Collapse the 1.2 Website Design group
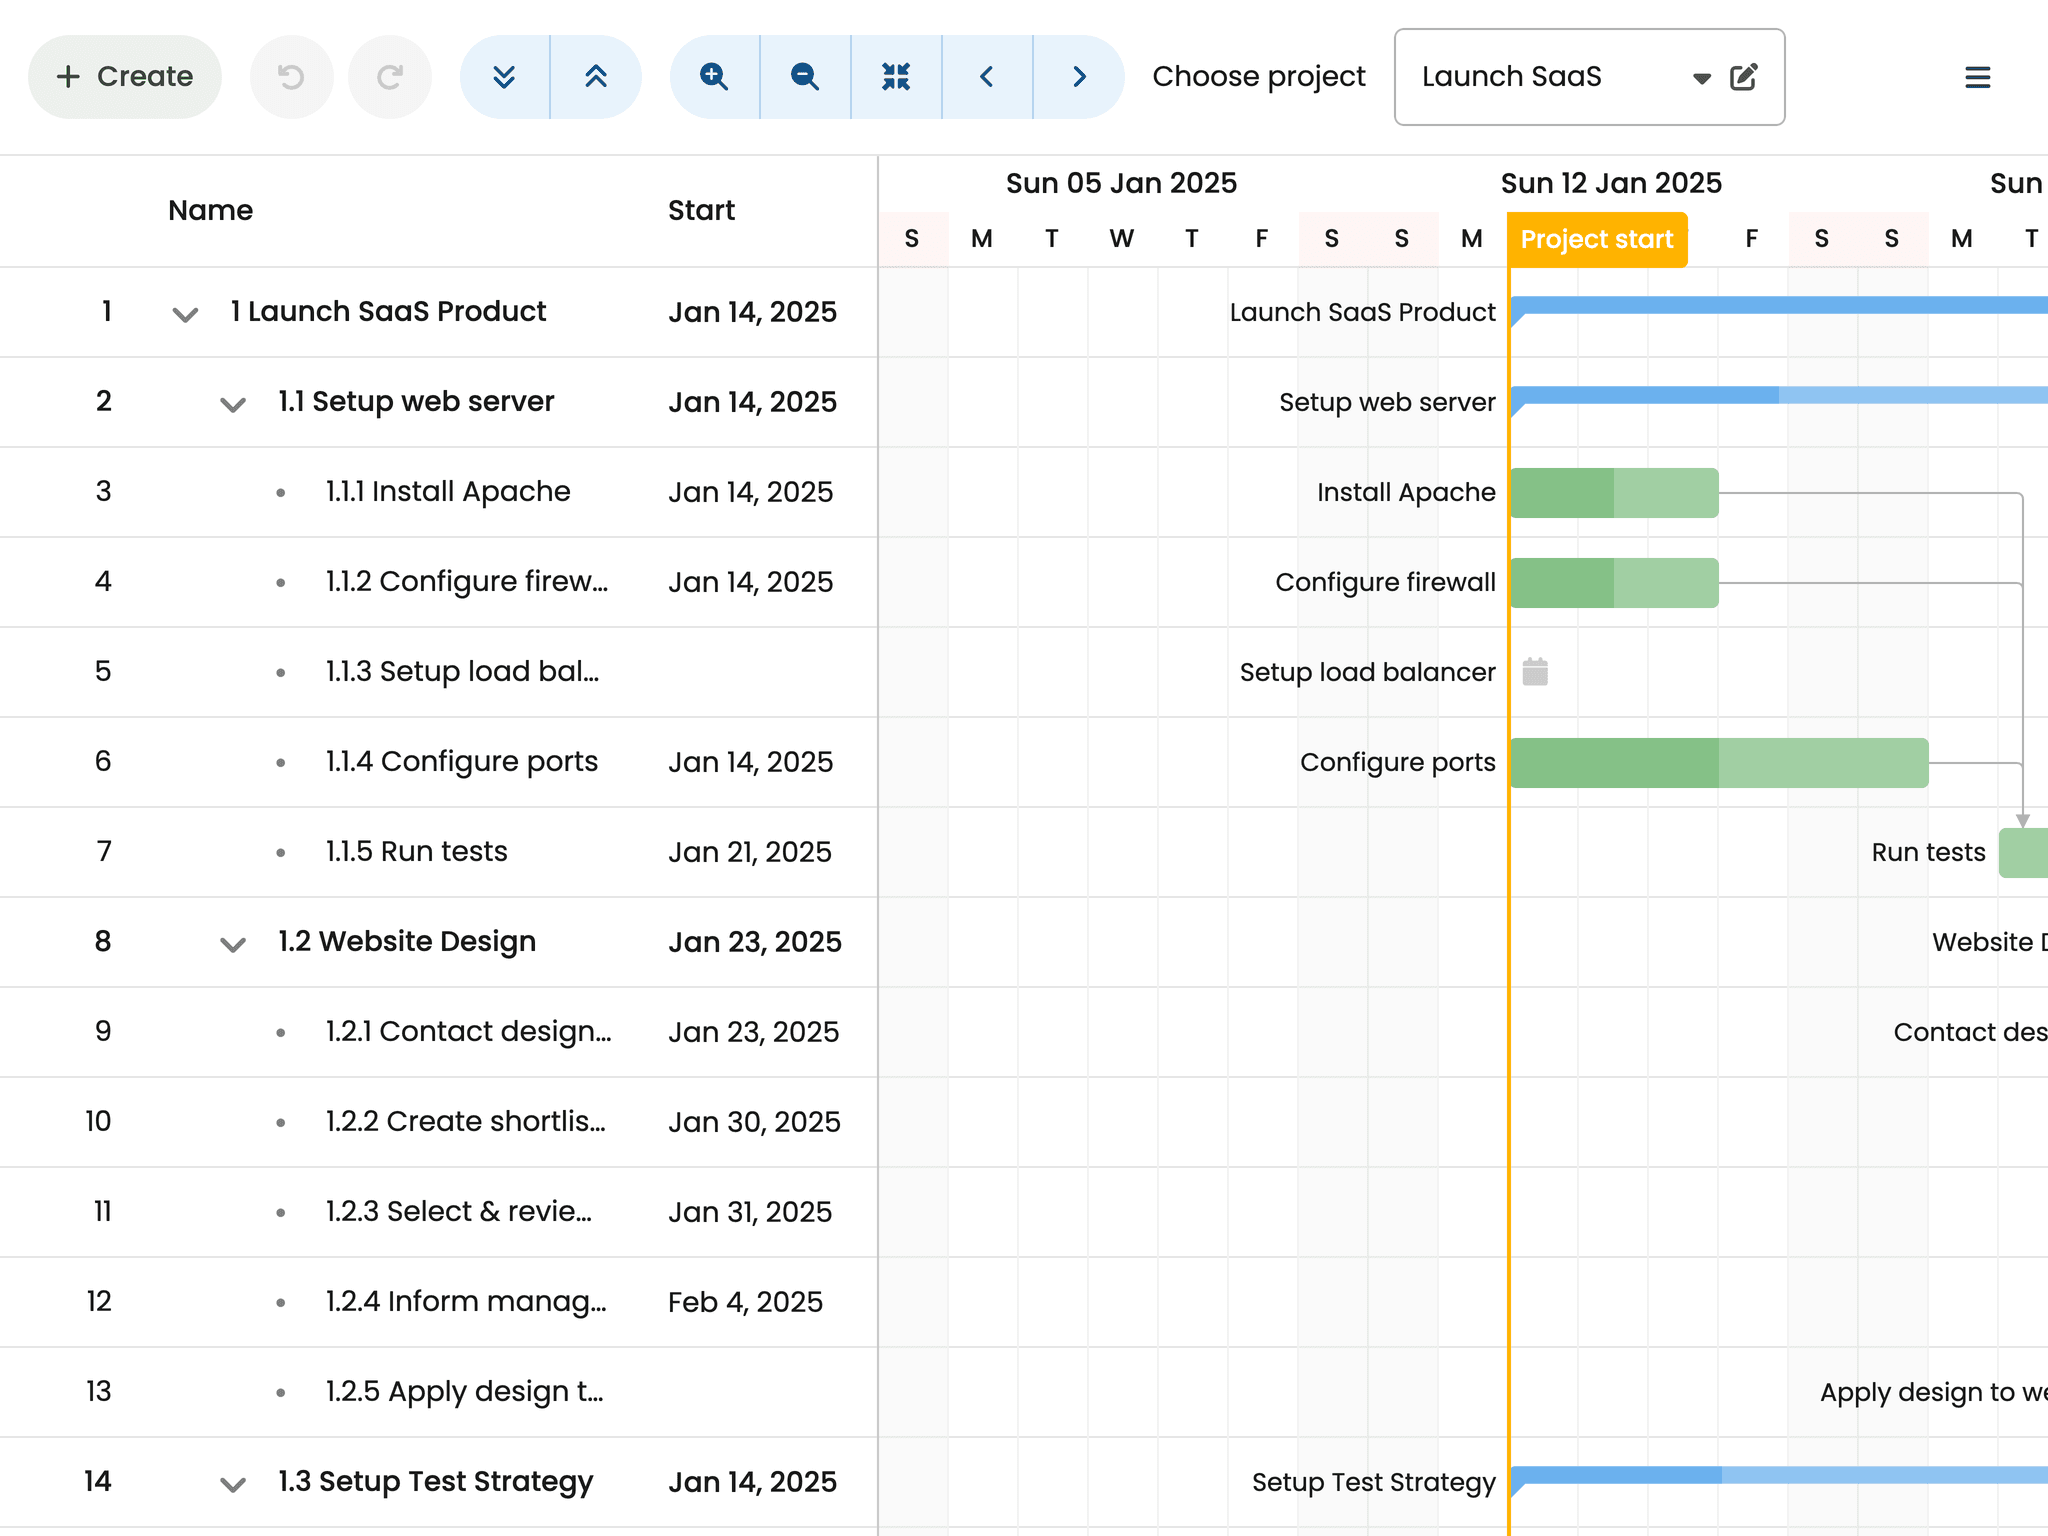This screenshot has width=2048, height=1536. [233, 944]
